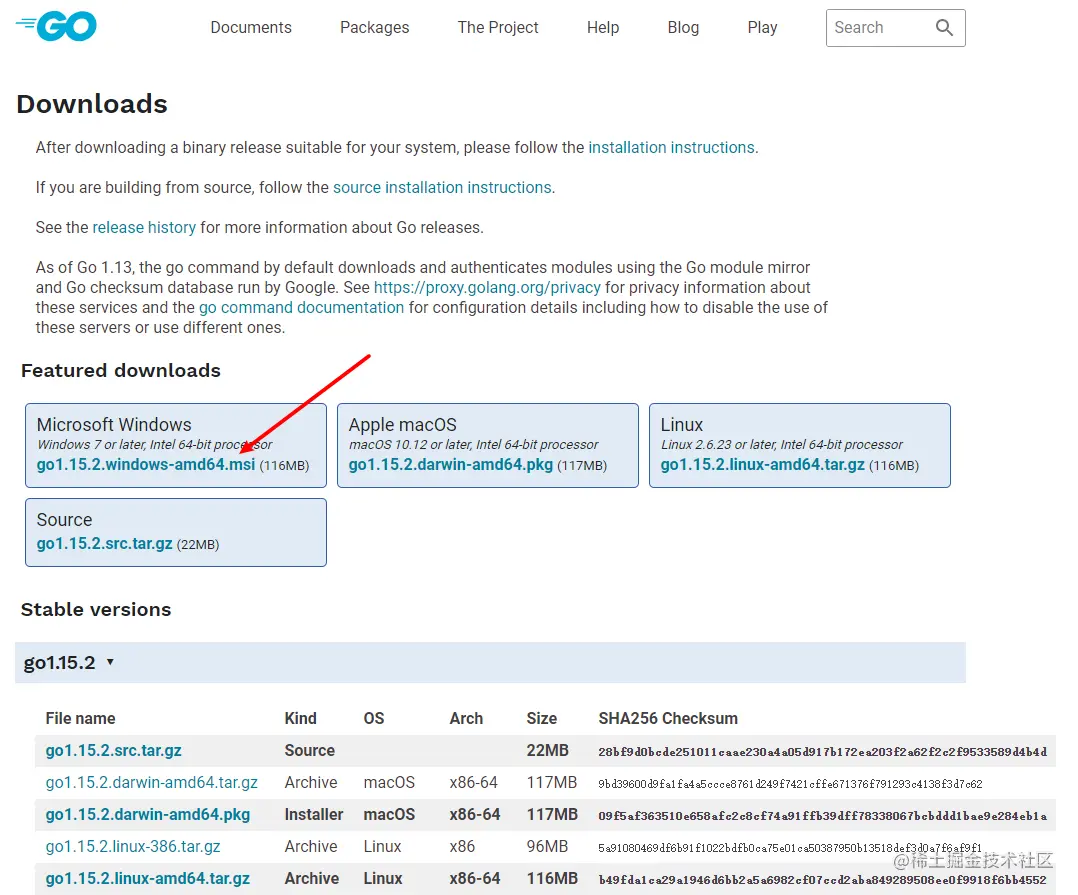The image size is (1078, 895).
Task: Click Source kind cell in src row
Action: click(x=309, y=751)
